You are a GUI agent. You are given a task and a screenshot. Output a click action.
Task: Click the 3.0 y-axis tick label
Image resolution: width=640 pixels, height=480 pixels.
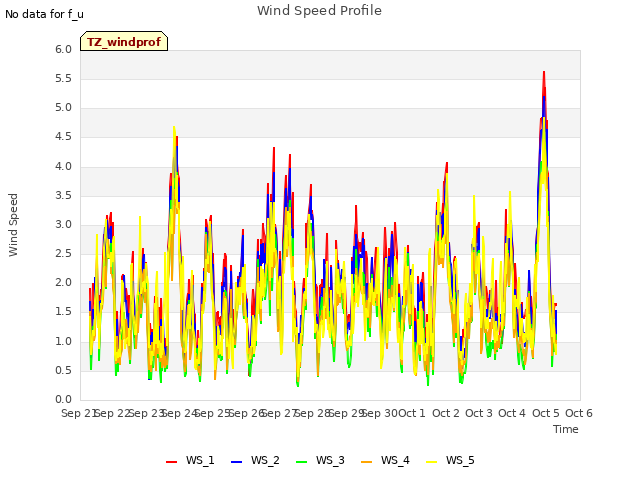pyautogui.click(x=63, y=224)
